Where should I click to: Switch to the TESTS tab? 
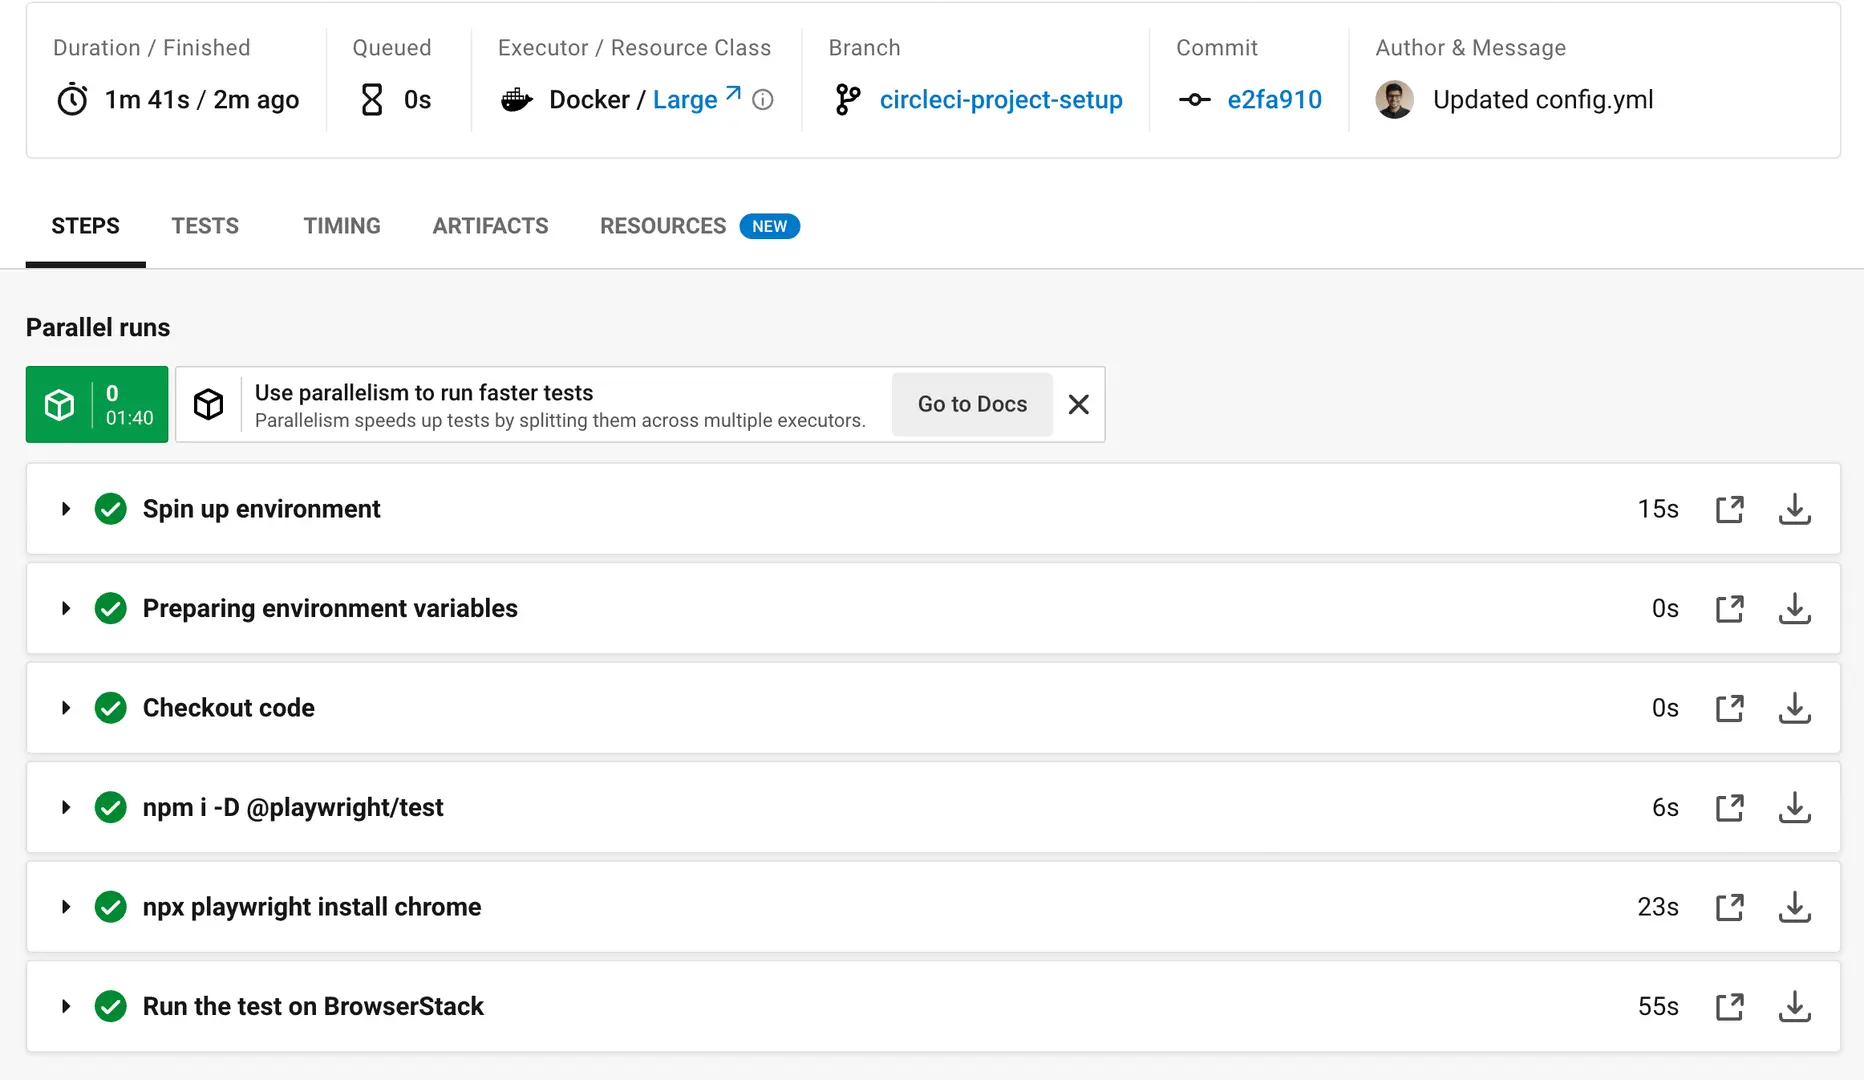coord(205,226)
